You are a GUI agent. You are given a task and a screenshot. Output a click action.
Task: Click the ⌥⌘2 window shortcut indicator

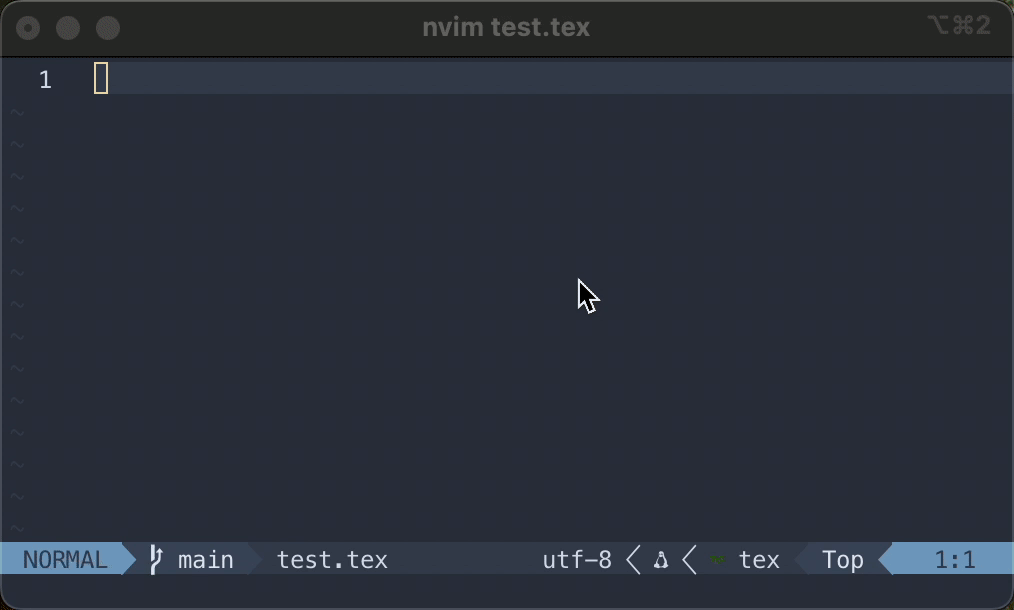(x=958, y=26)
